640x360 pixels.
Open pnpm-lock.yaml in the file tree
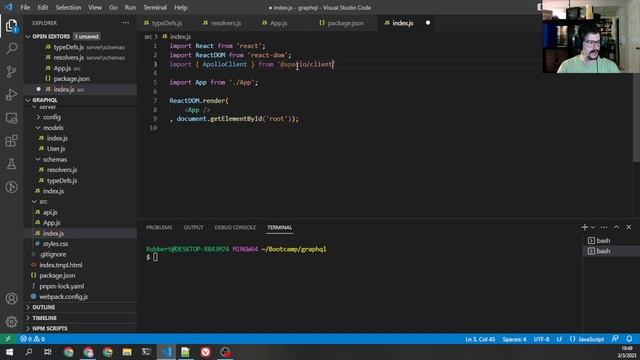coord(62,286)
